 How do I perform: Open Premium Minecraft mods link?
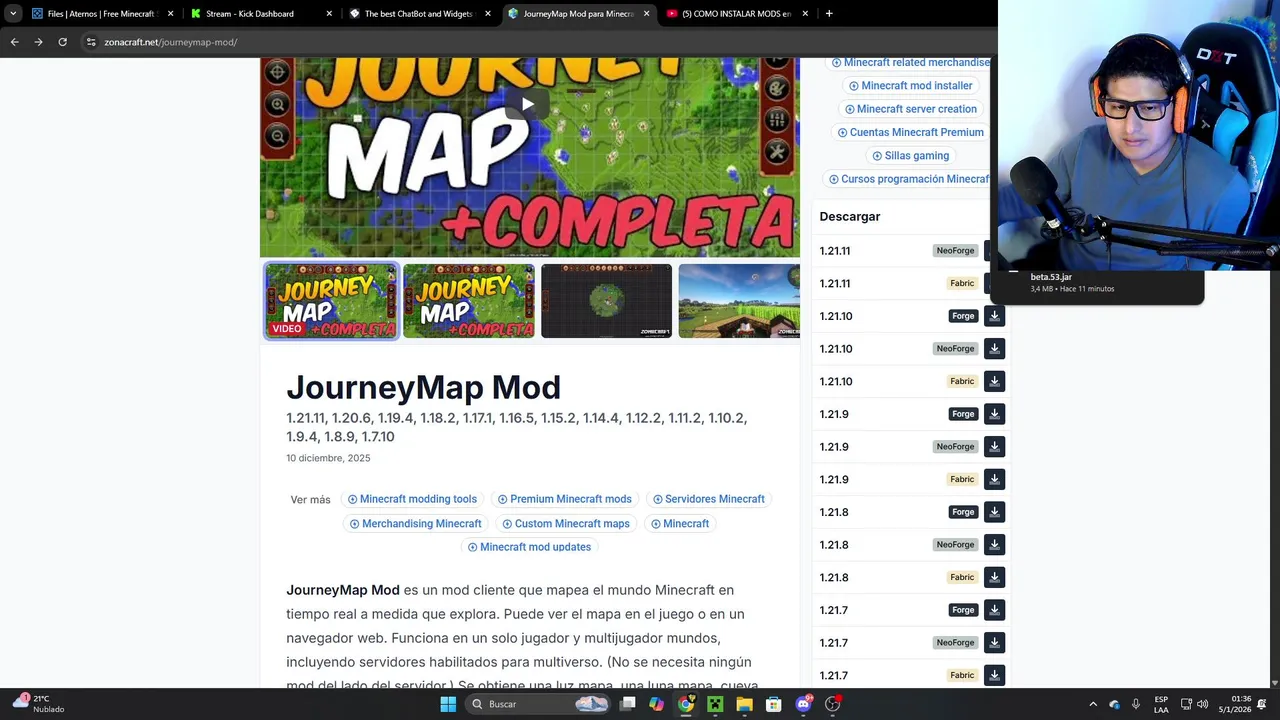(565, 499)
